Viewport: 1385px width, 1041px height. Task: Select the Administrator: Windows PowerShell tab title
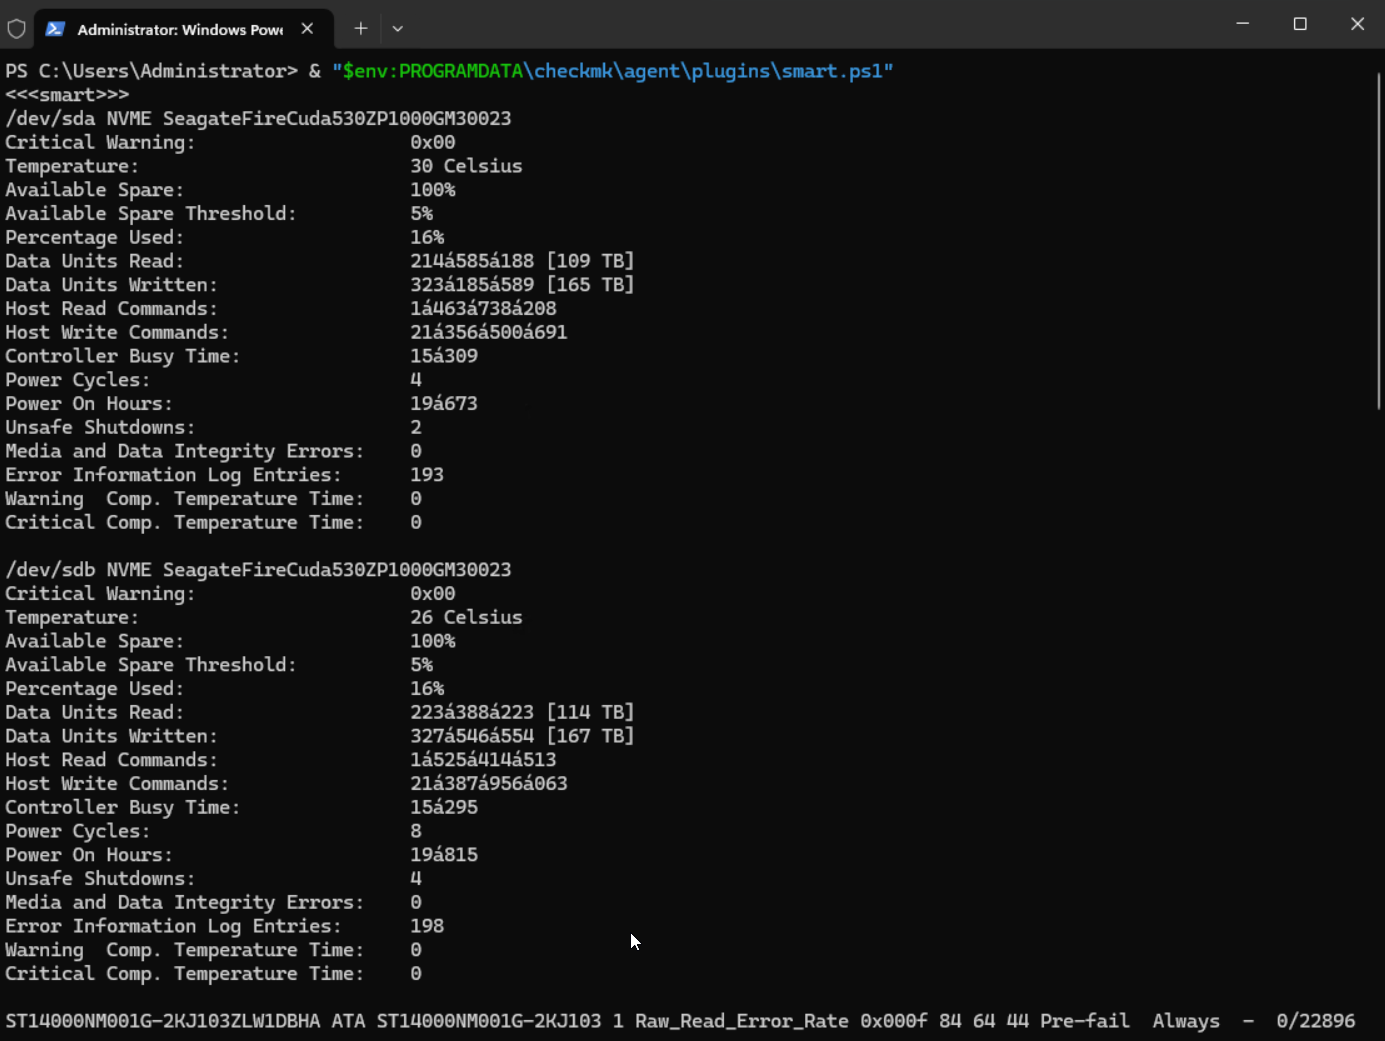180,30
